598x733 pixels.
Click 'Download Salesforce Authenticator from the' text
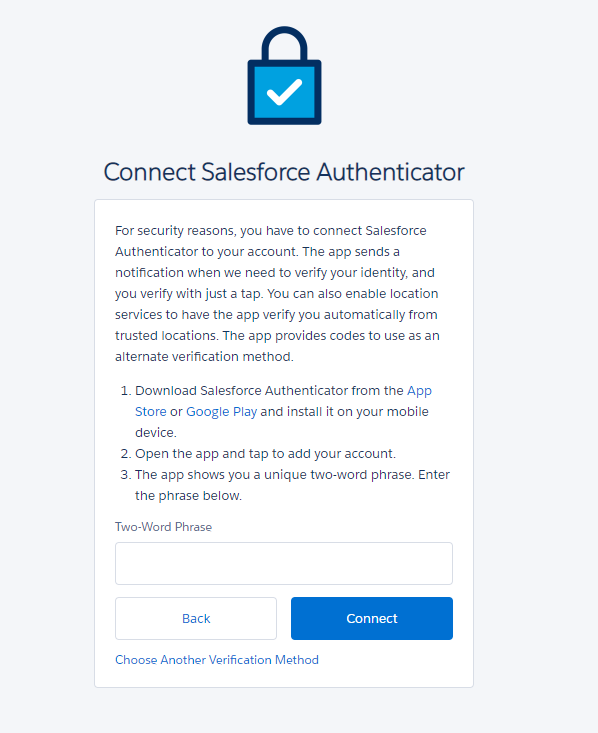(x=269, y=390)
